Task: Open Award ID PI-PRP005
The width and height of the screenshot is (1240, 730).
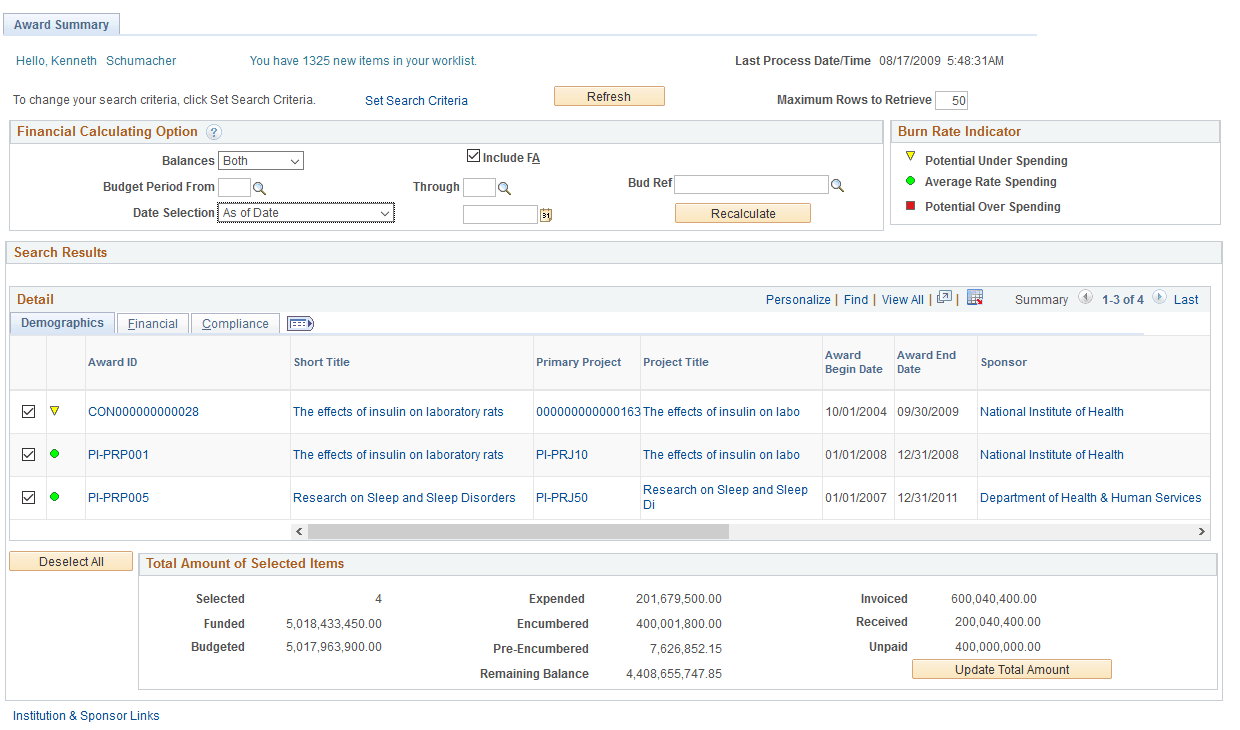Action: [x=118, y=498]
